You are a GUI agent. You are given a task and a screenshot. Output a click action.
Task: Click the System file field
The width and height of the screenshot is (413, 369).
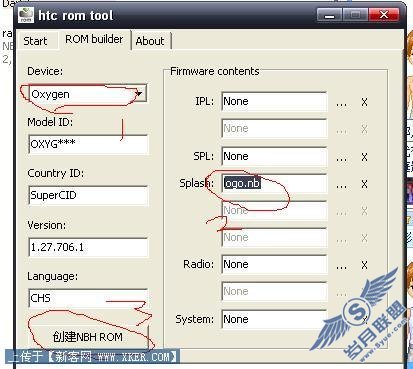pyautogui.click(x=274, y=319)
